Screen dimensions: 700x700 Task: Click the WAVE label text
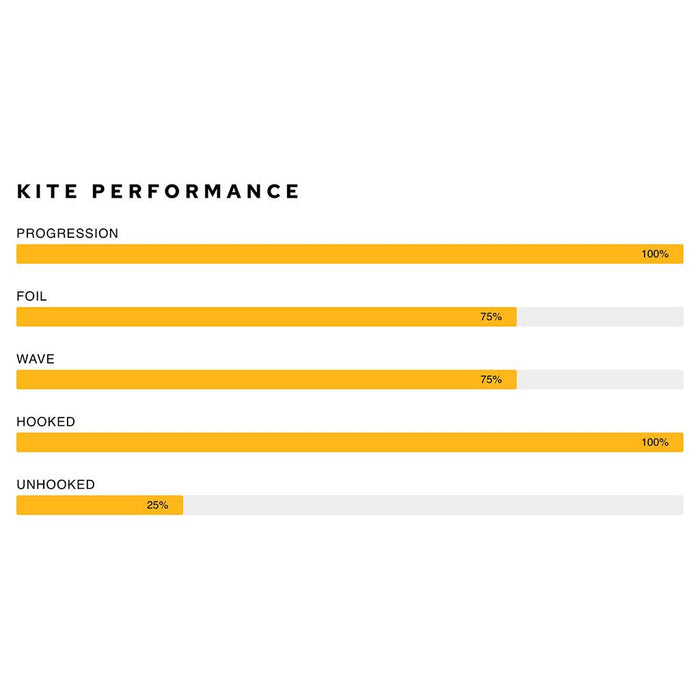click(36, 359)
